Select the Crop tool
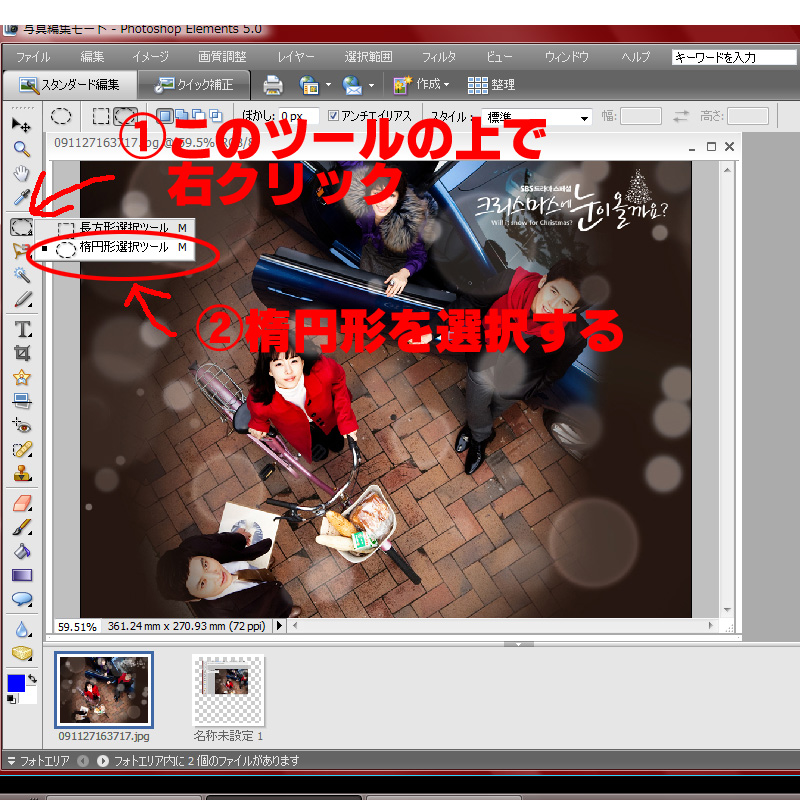 click(22, 353)
